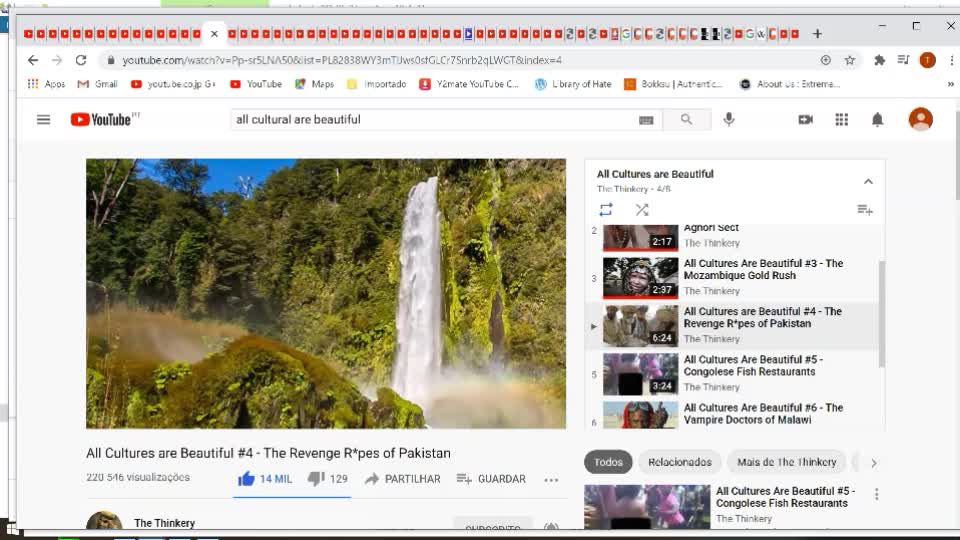Viewport: 960px width, 540px height.
Task: Click the browser address bar URL
Action: pos(342,60)
